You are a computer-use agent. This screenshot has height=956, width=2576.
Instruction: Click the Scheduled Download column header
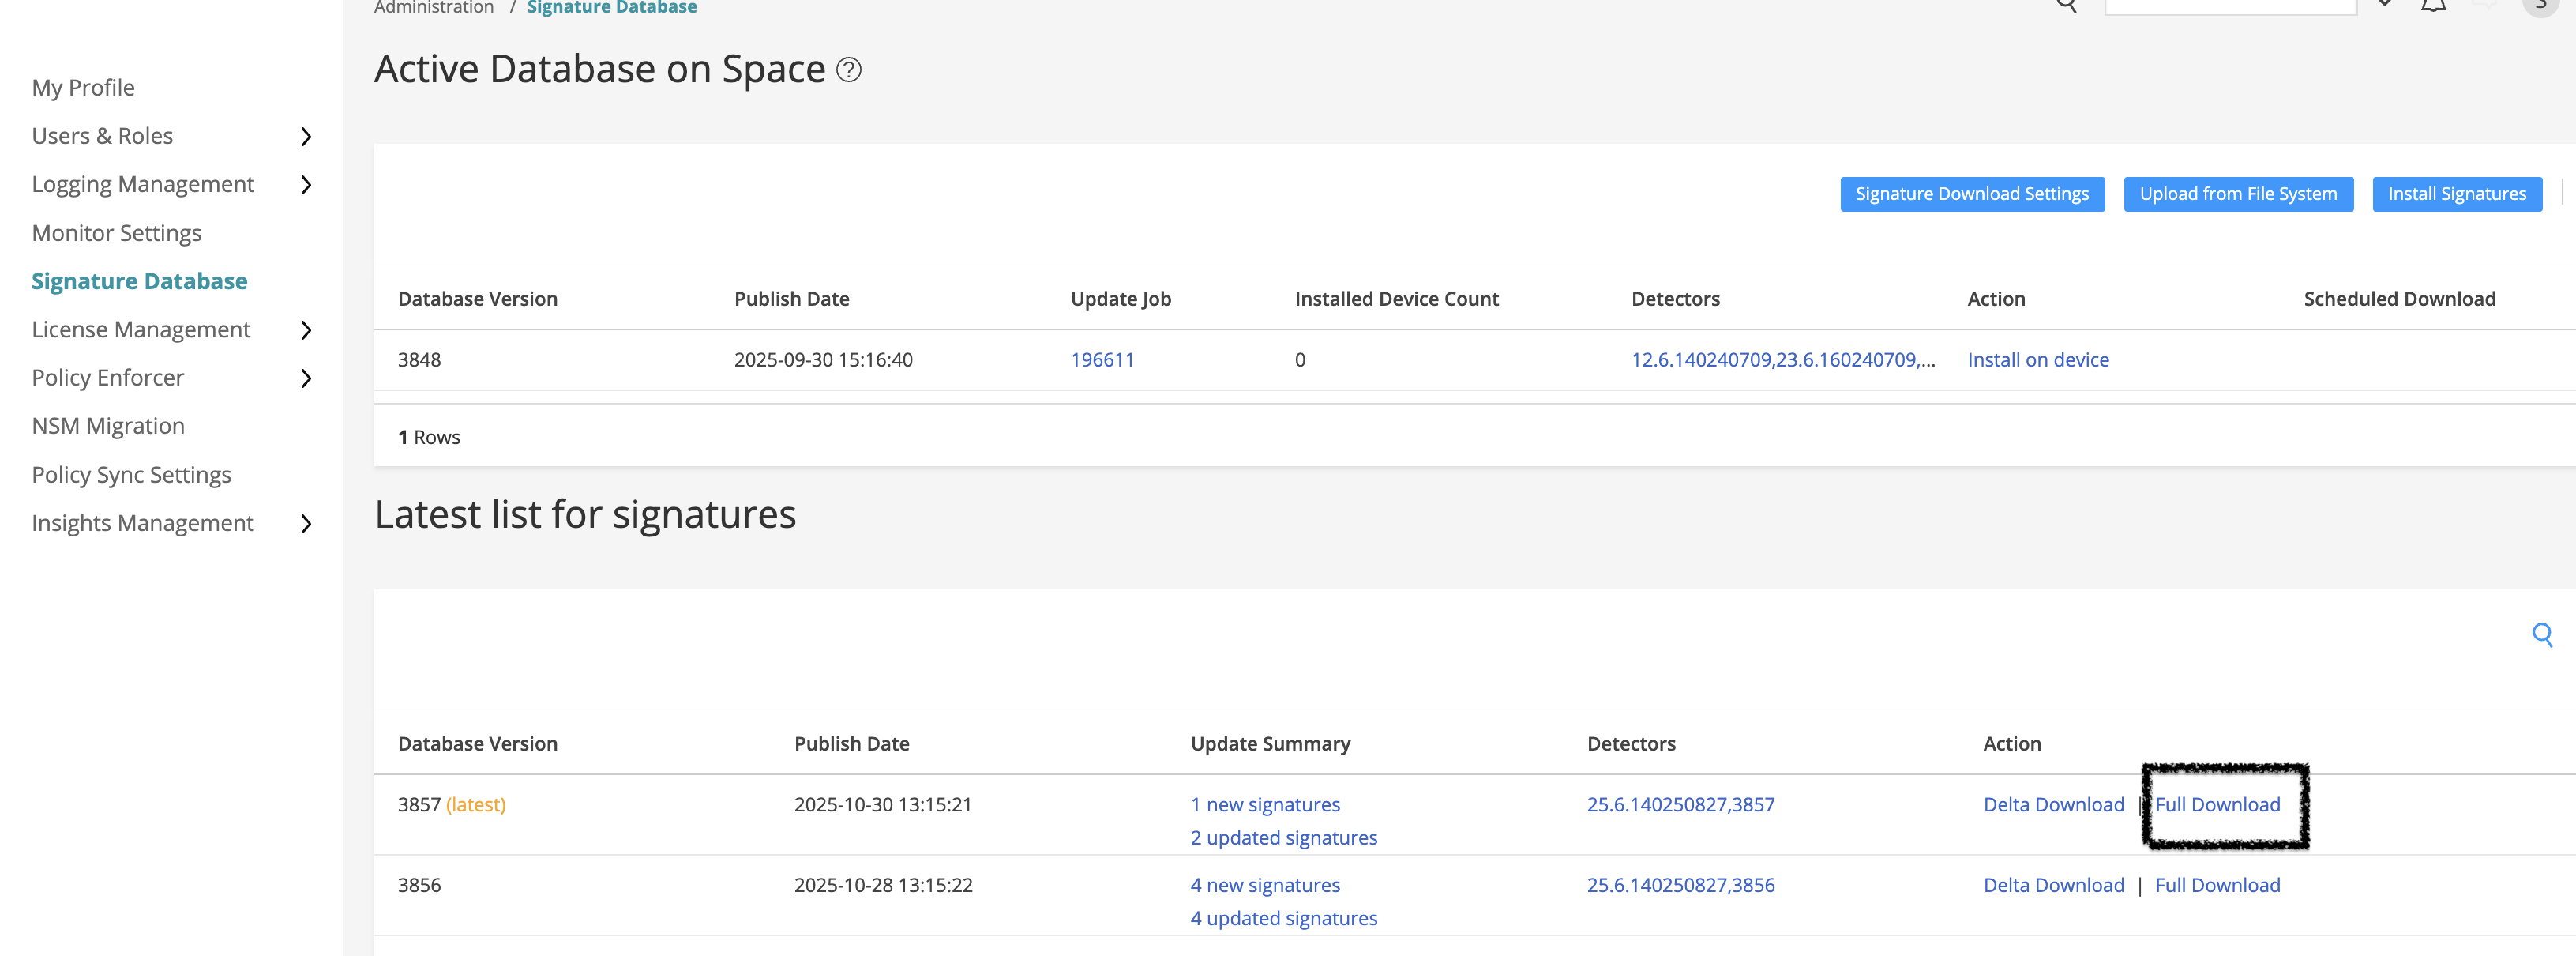(x=2398, y=299)
